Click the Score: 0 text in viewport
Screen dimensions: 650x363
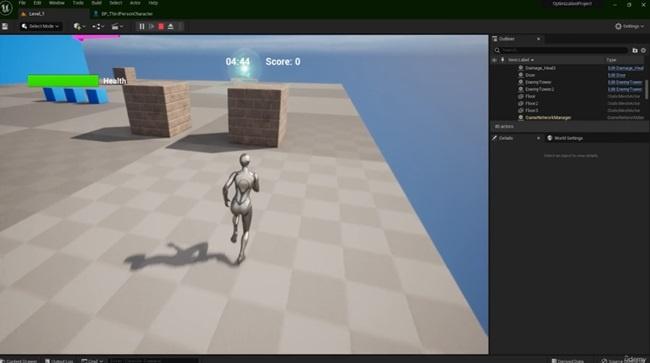click(x=283, y=62)
